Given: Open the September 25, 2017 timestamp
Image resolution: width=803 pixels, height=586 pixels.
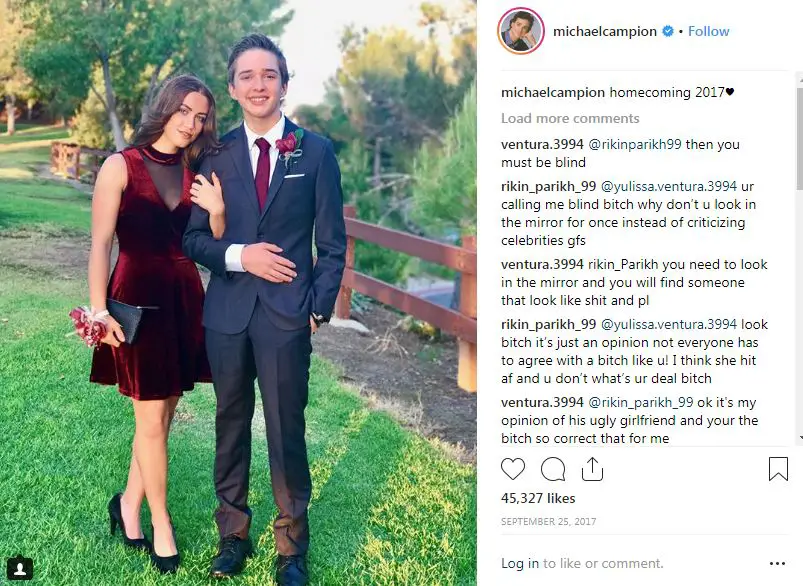Looking at the screenshot, I should click(x=548, y=521).
